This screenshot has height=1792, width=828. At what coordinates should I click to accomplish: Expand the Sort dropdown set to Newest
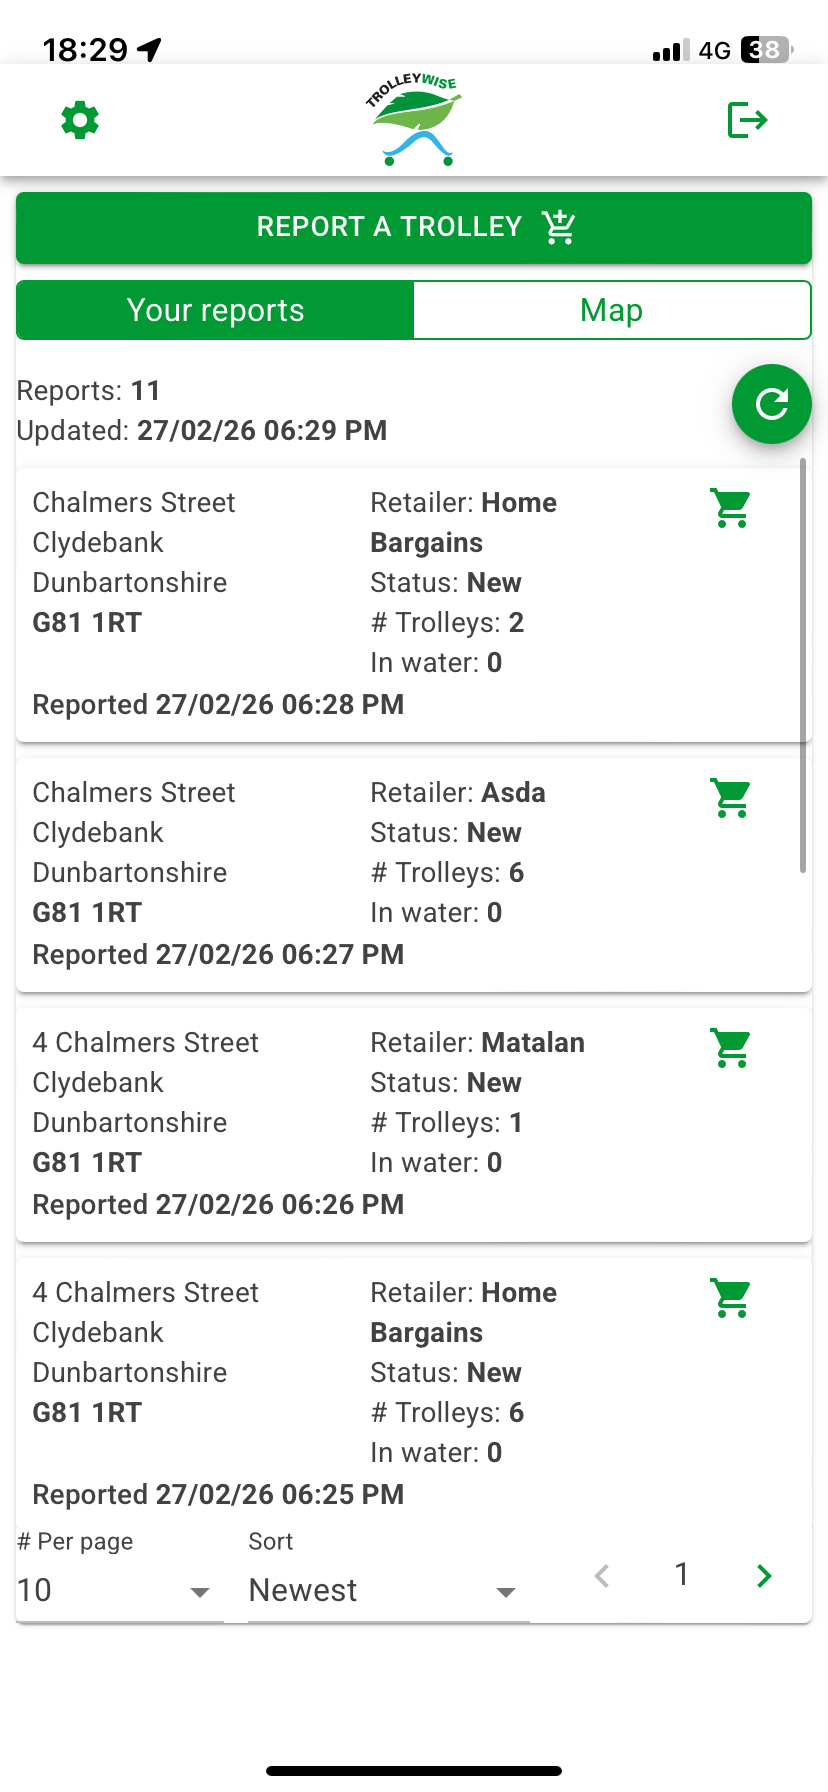385,1590
